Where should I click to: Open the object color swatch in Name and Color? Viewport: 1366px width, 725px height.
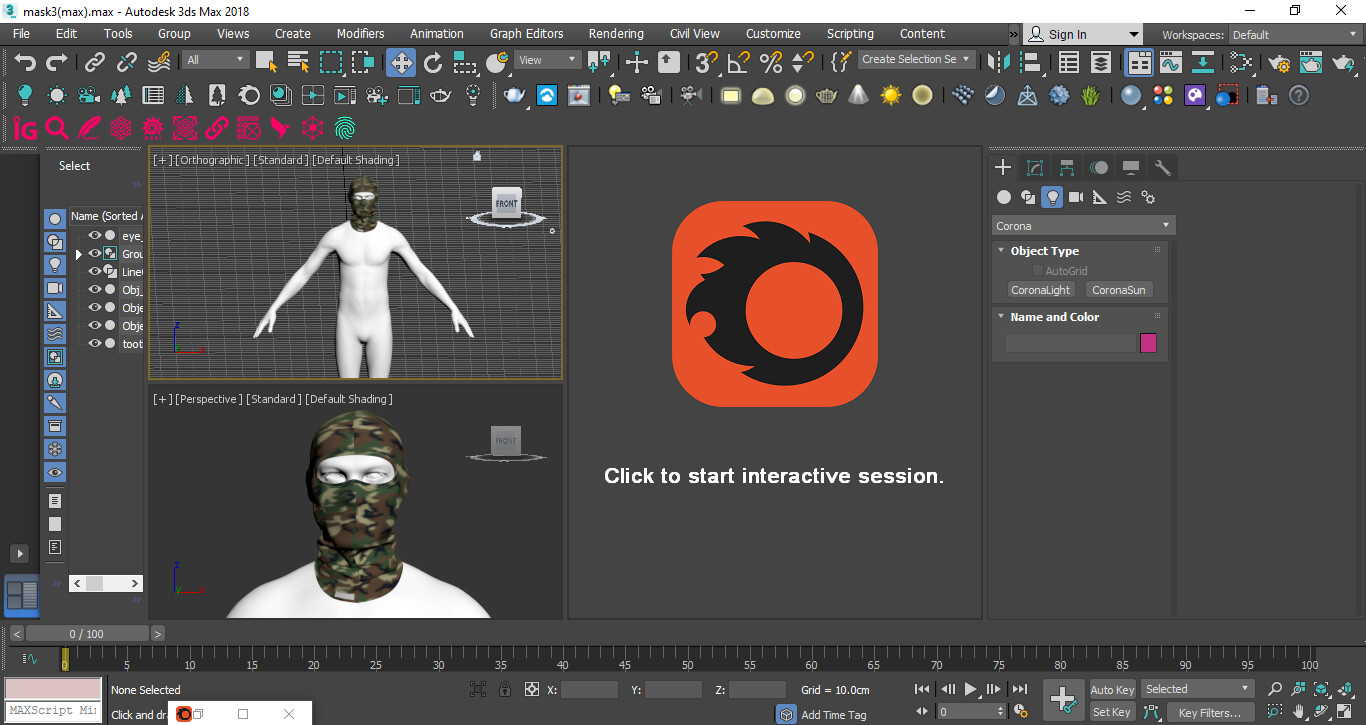(x=1148, y=342)
